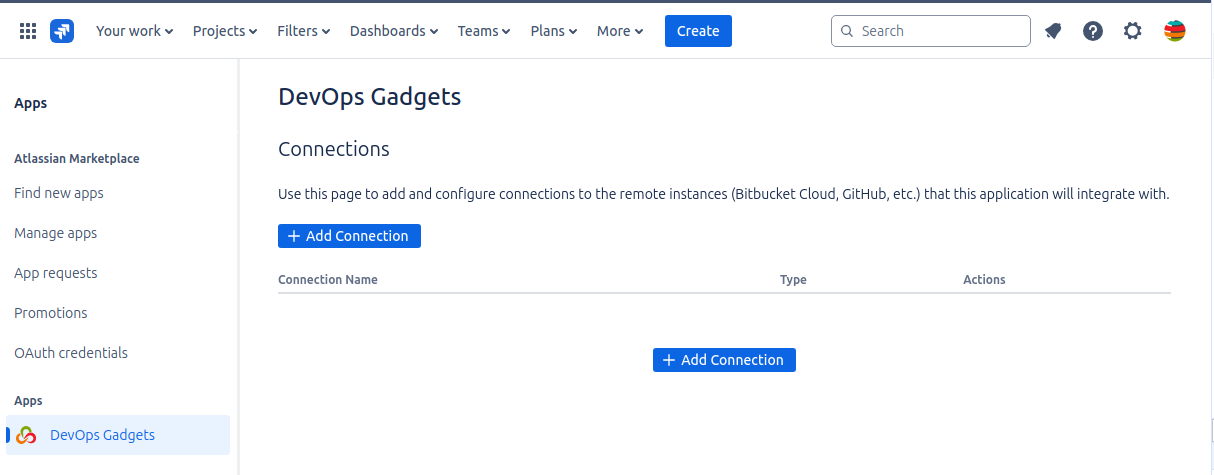Viewport: 1214px width, 475px height.
Task: Open the settings gear icon
Action: click(1132, 31)
